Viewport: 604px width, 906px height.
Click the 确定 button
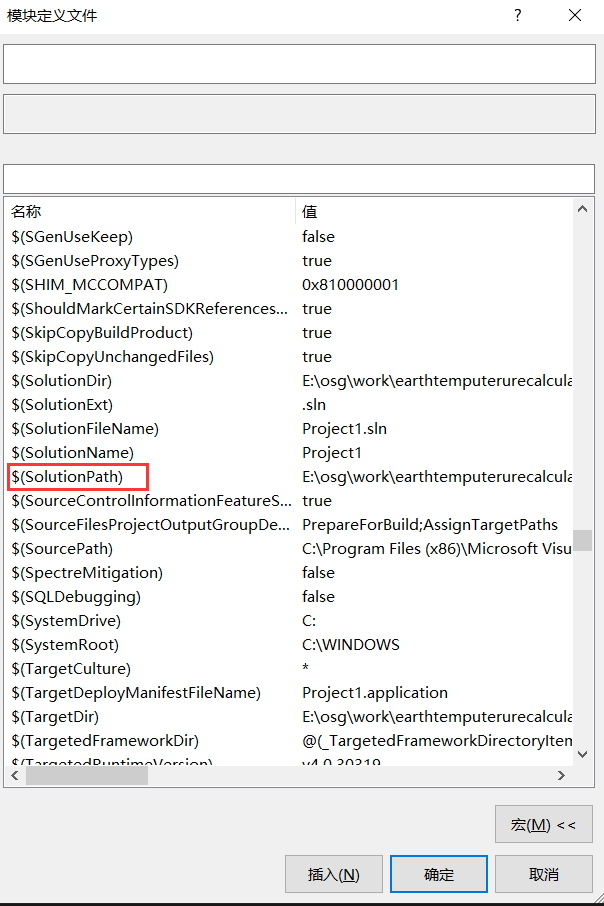coord(438,873)
